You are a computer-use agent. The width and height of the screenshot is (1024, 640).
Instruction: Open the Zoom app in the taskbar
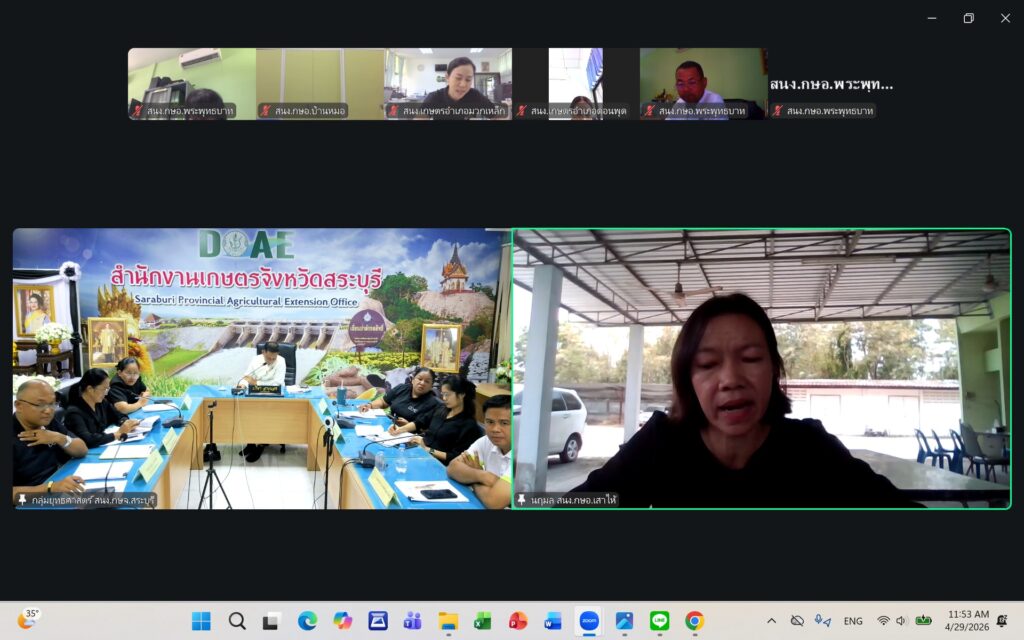[x=589, y=621]
